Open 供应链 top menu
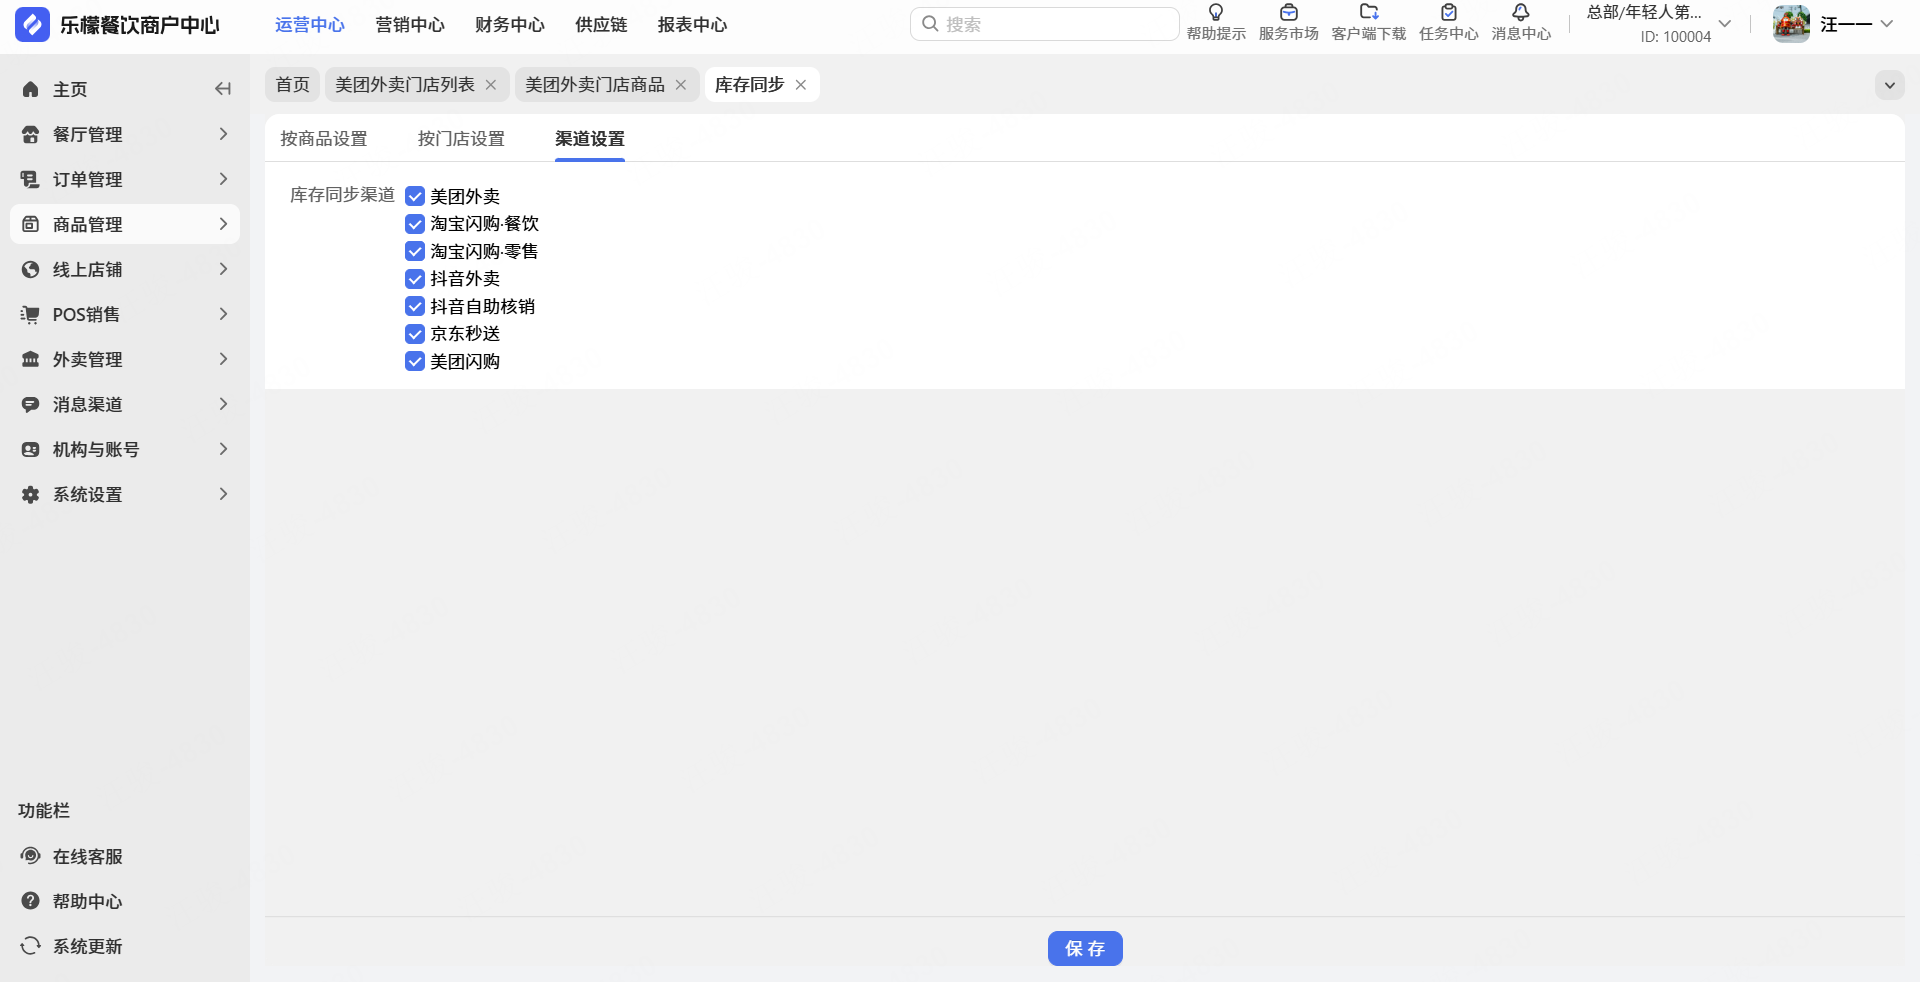This screenshot has height=982, width=1920. [x=601, y=25]
